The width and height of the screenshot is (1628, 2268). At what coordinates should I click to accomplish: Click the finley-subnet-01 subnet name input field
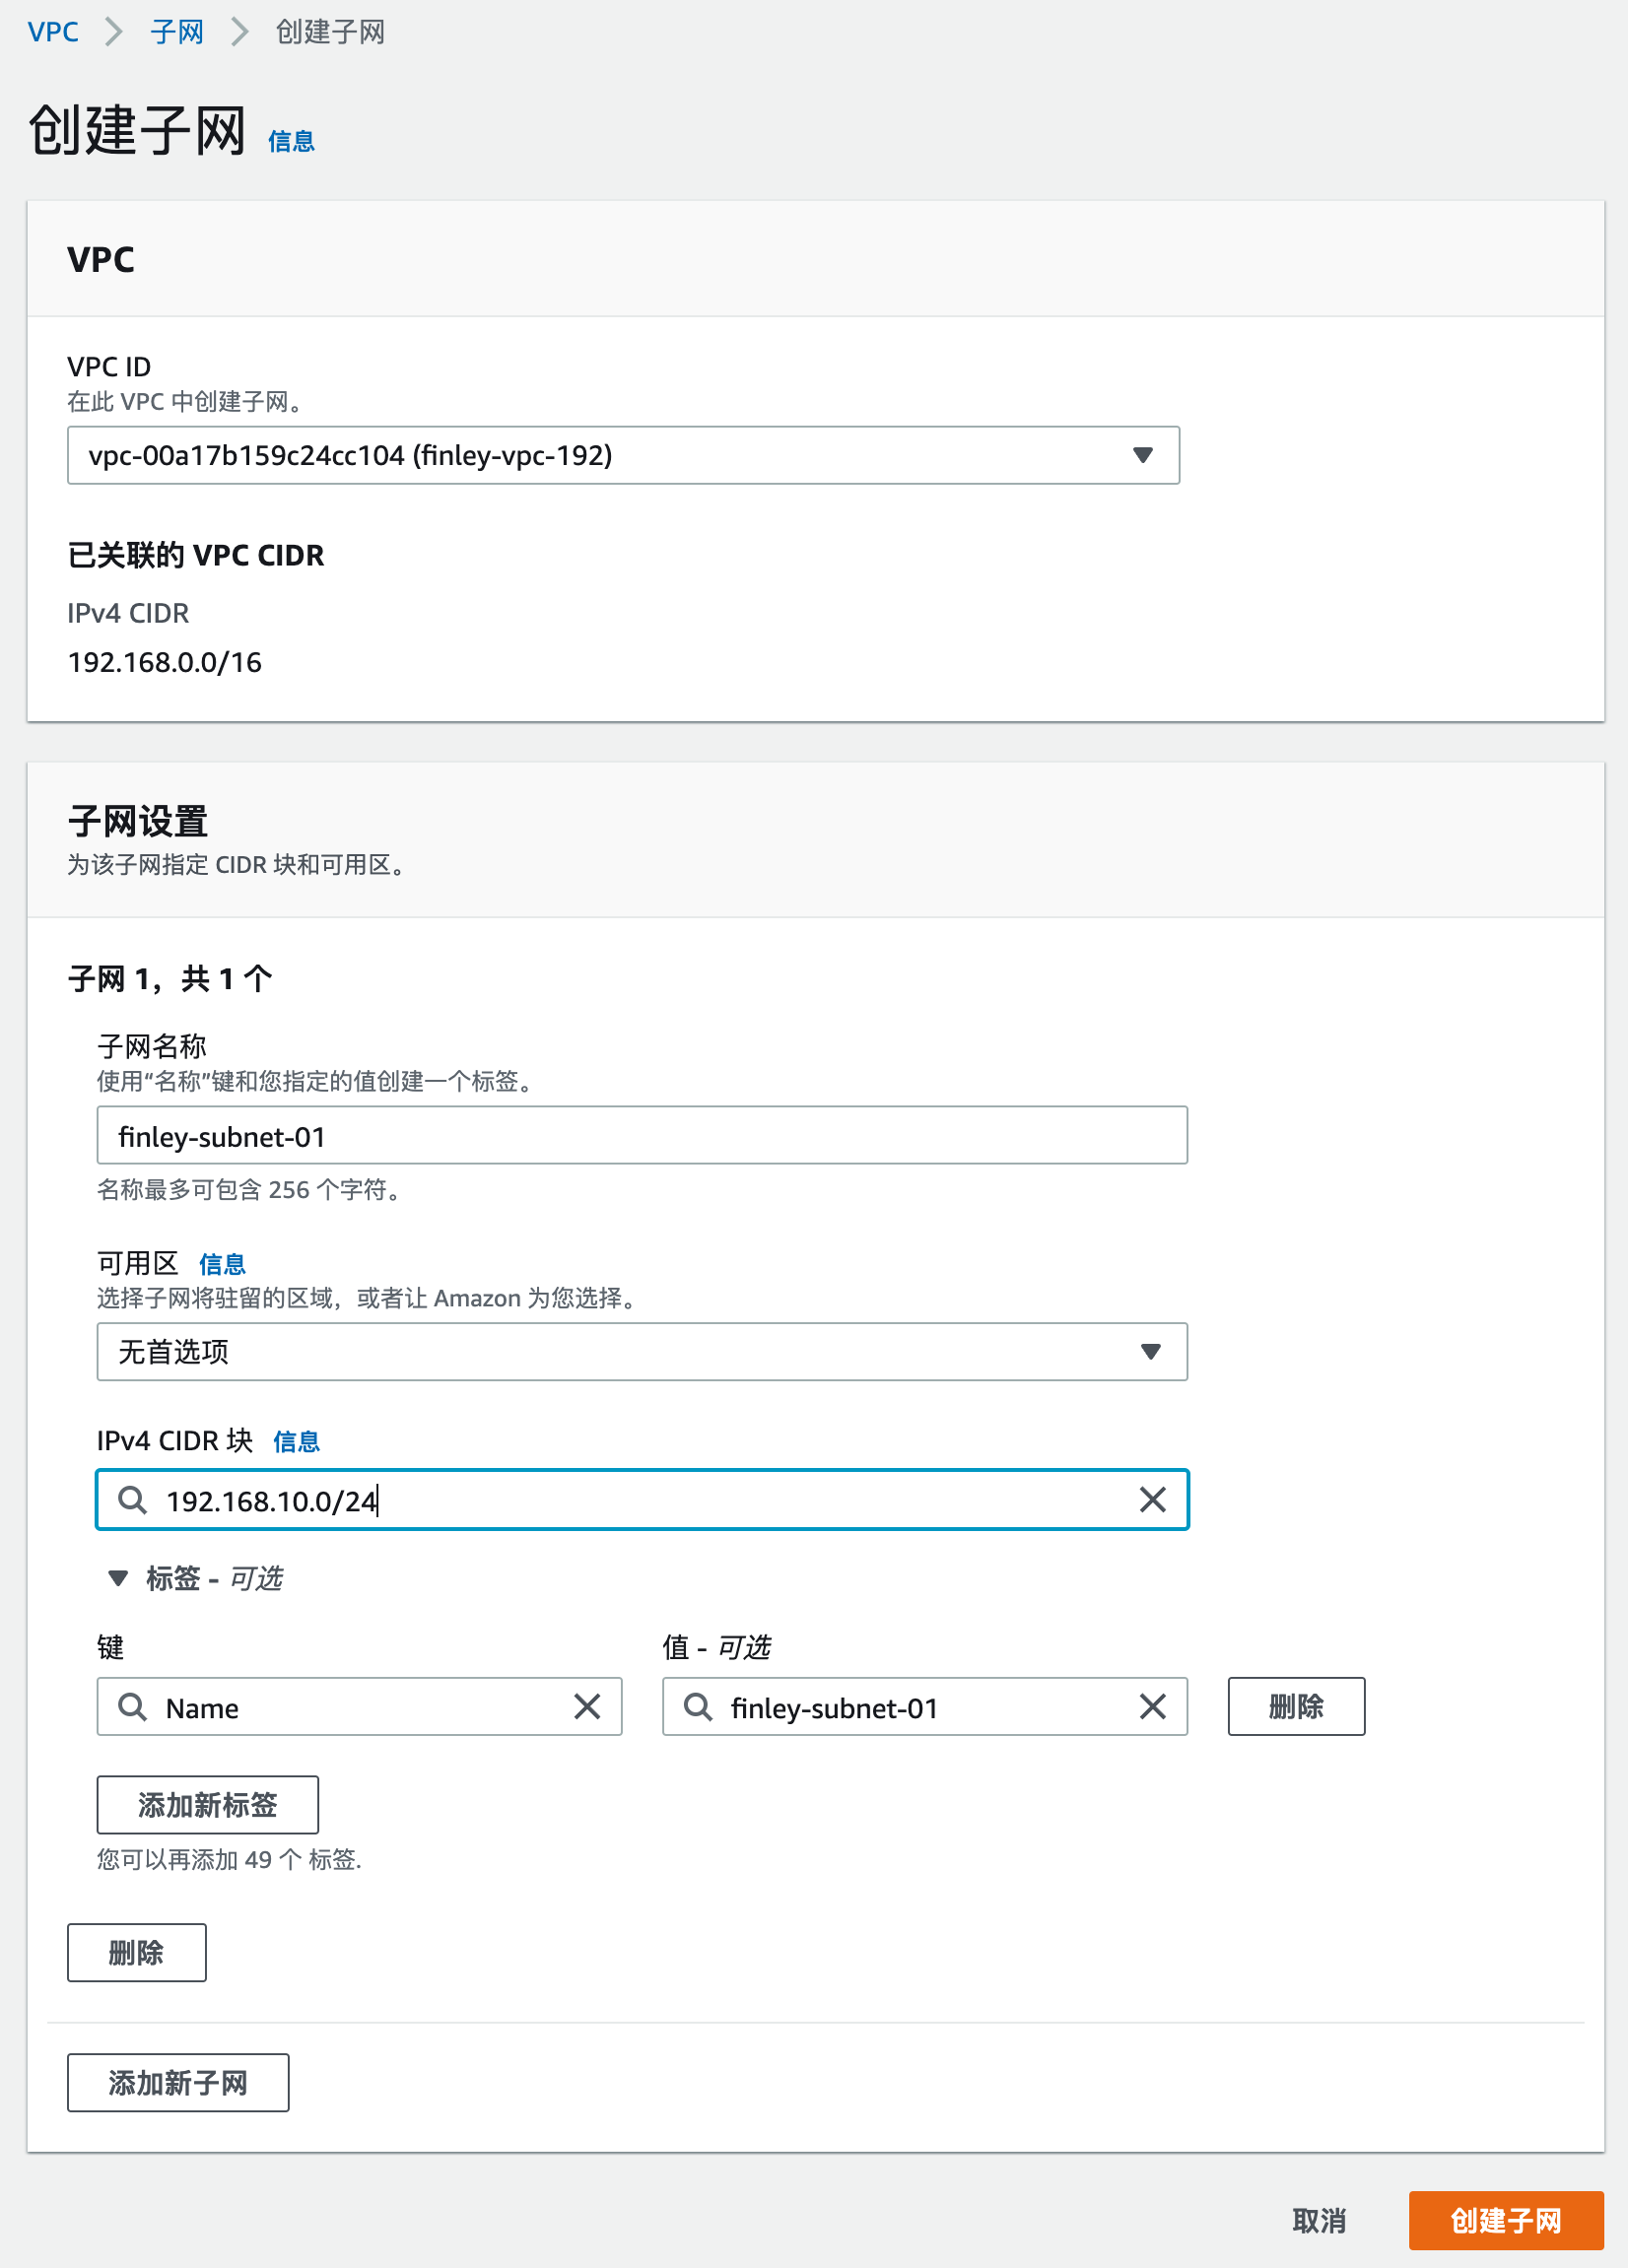[641, 1135]
